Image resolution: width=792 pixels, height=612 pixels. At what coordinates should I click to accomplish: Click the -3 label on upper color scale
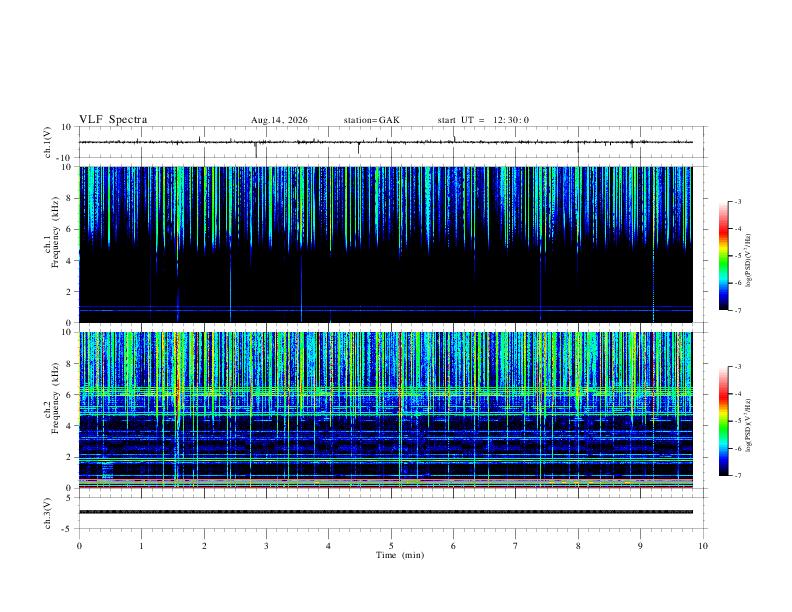(738, 201)
